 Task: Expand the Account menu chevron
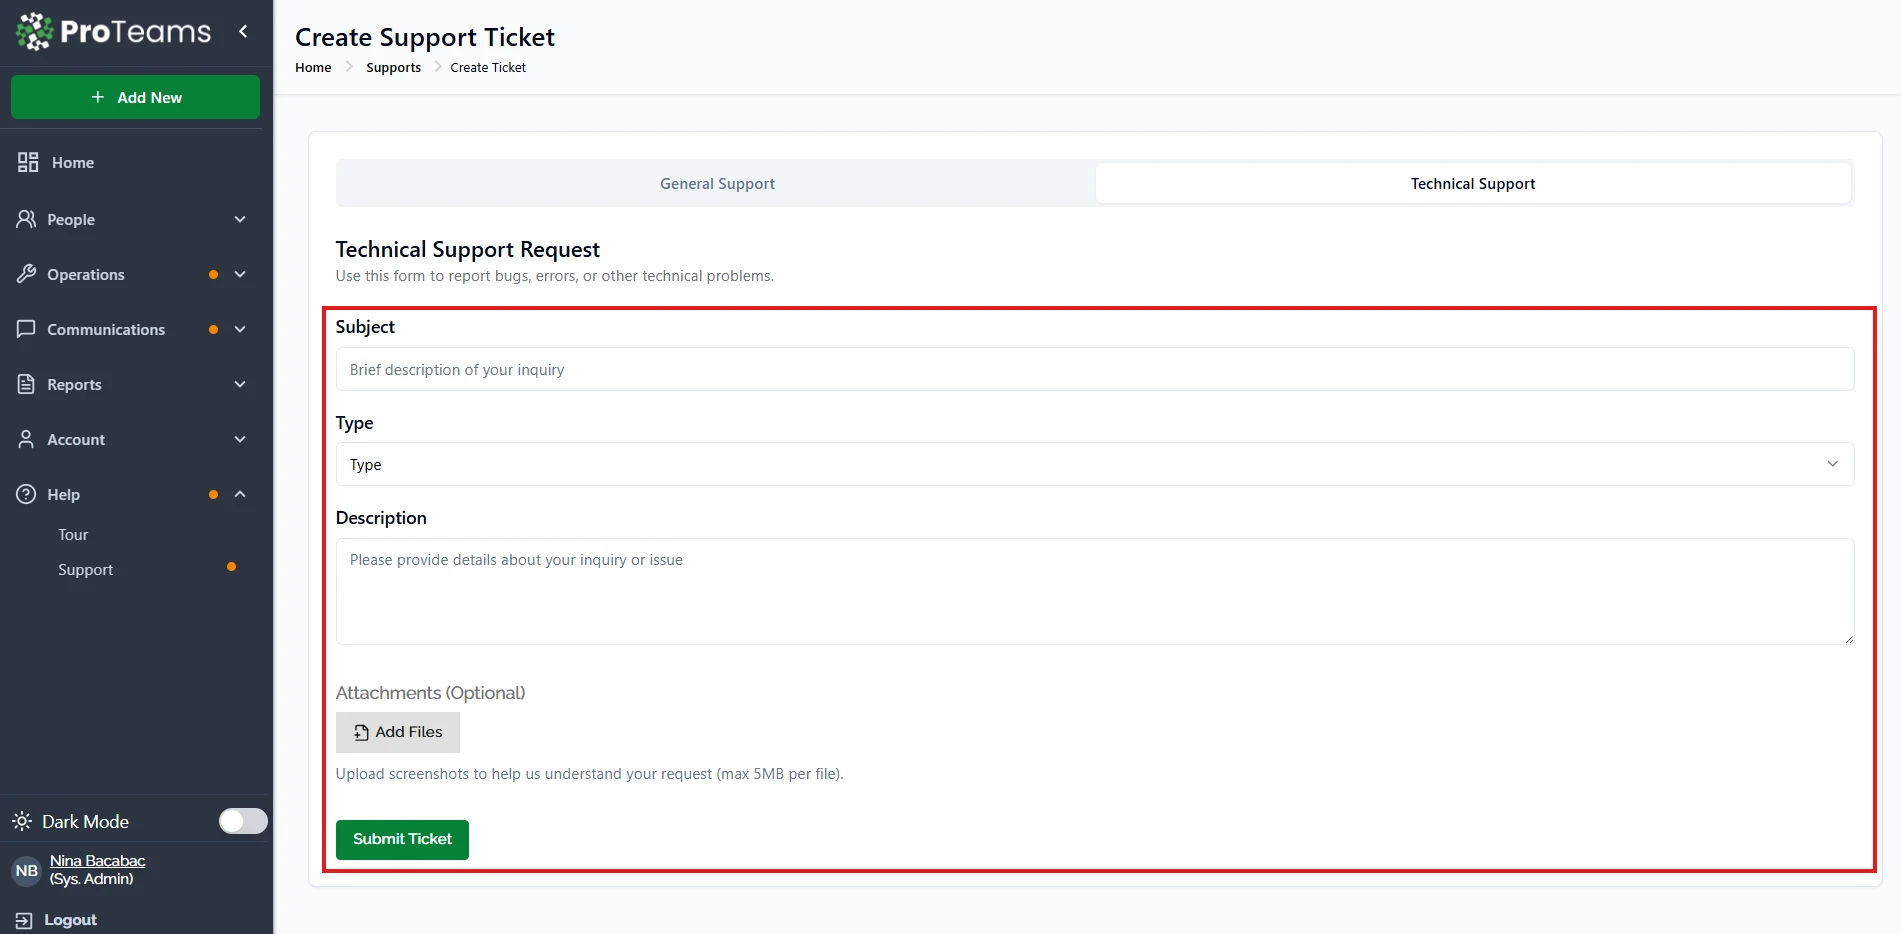click(x=240, y=439)
